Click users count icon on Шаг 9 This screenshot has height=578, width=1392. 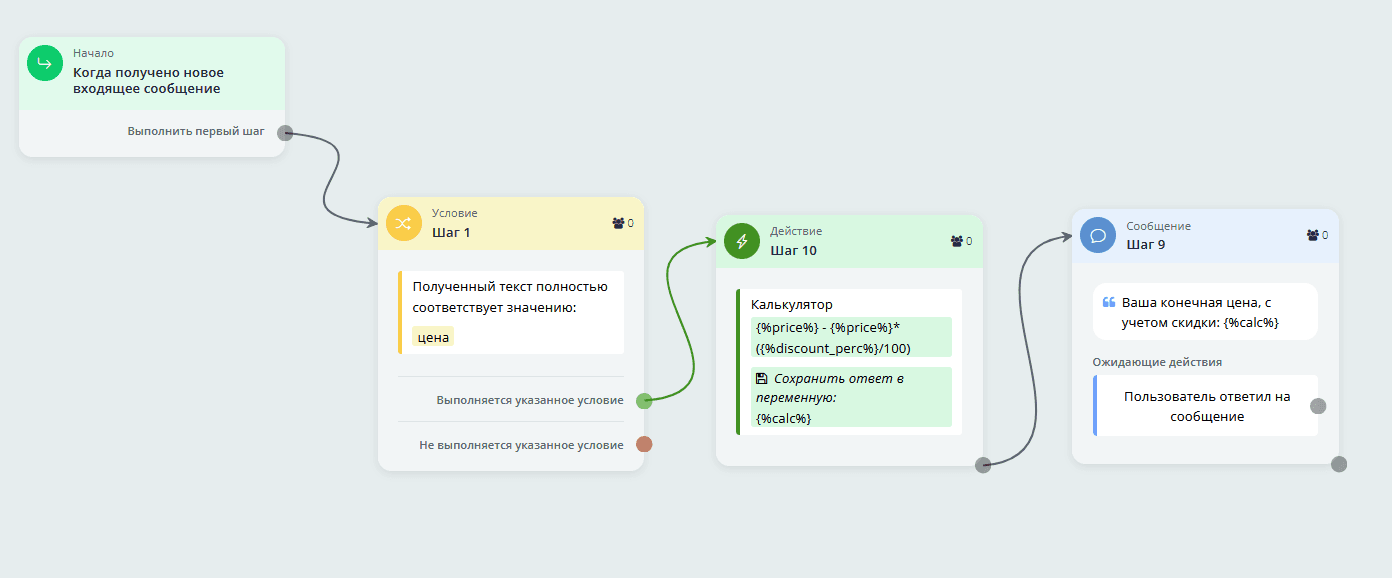(x=1312, y=235)
